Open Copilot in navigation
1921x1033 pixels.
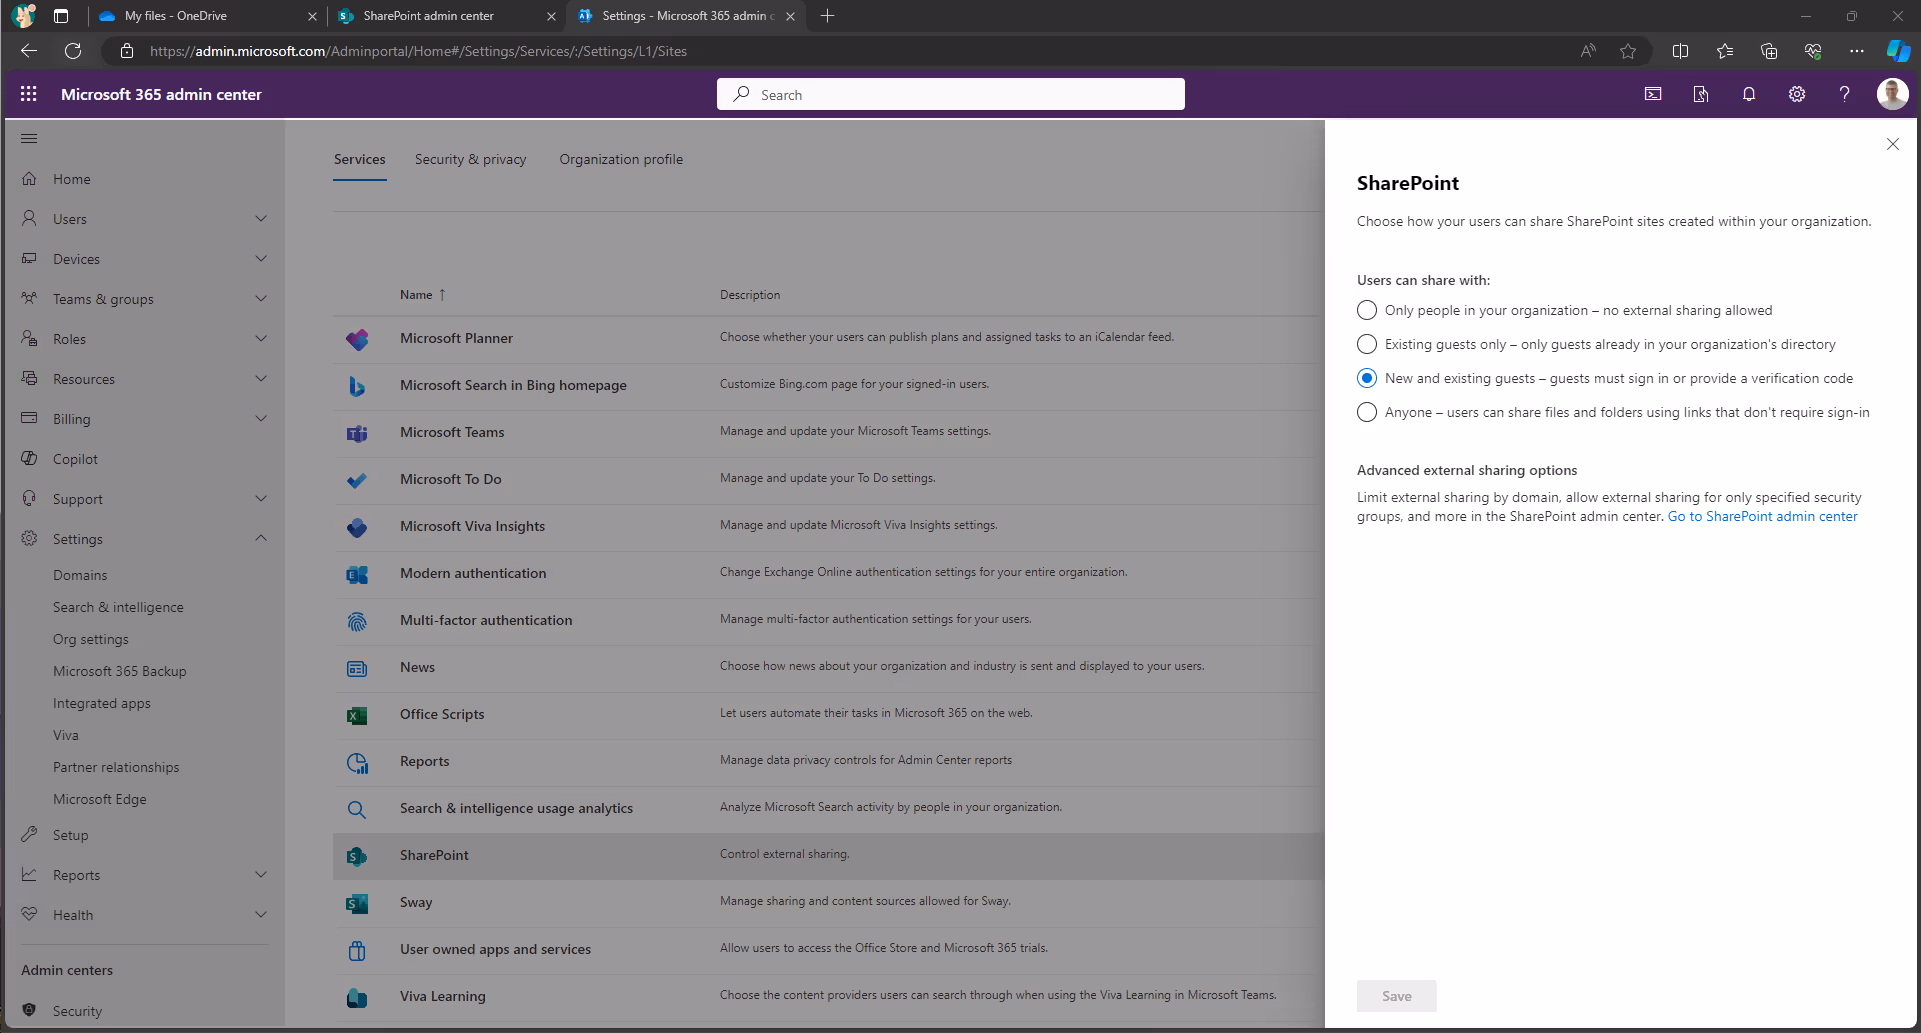tap(75, 459)
